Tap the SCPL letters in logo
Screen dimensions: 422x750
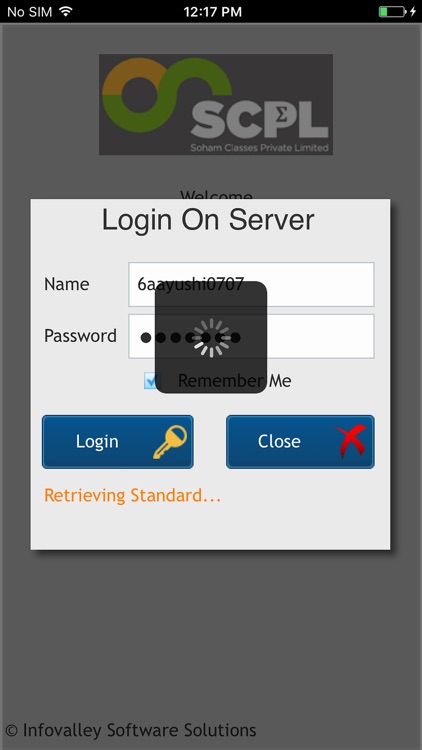(x=260, y=118)
